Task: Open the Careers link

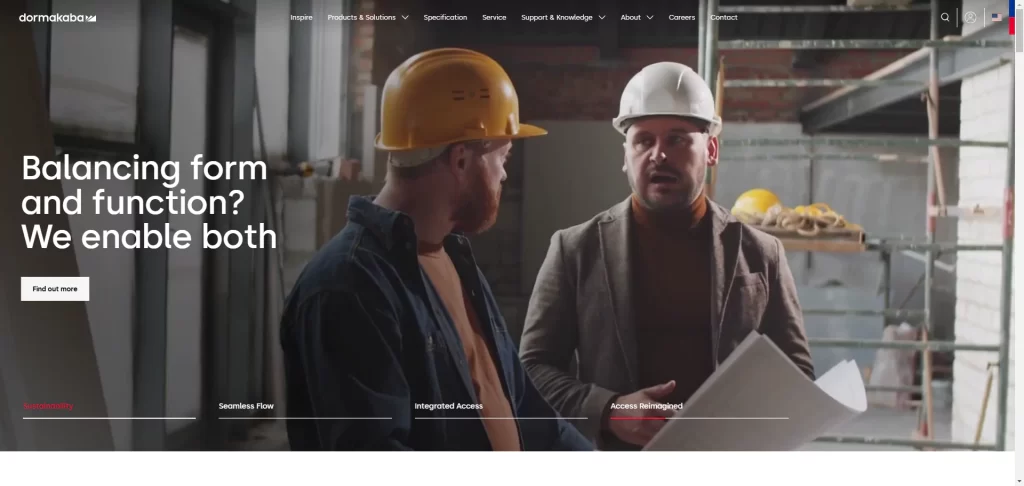Action: point(682,18)
